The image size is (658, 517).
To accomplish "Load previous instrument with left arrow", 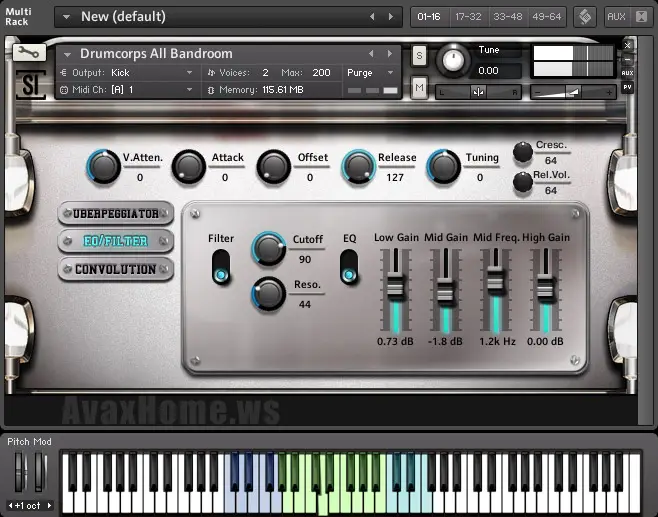I will [371, 54].
